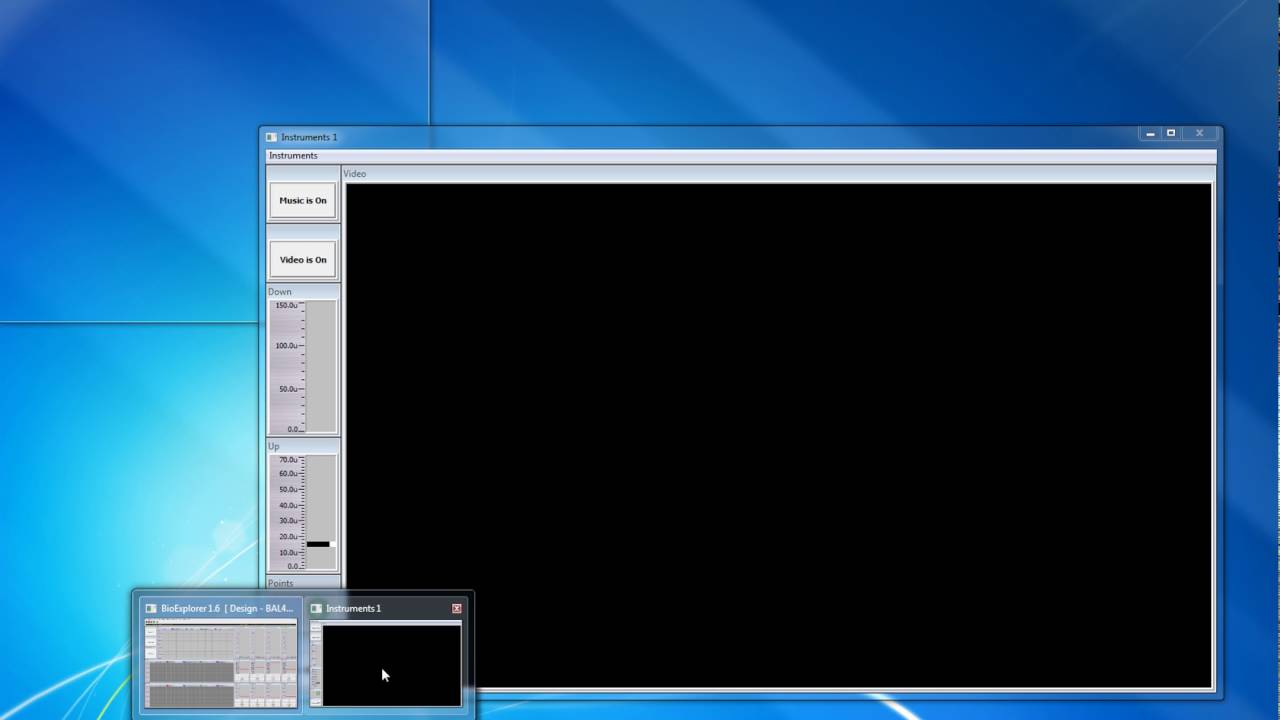Viewport: 1280px width, 720px height.
Task: Close Instruments 1 from the thumbnail preview
Action: pyautogui.click(x=457, y=608)
